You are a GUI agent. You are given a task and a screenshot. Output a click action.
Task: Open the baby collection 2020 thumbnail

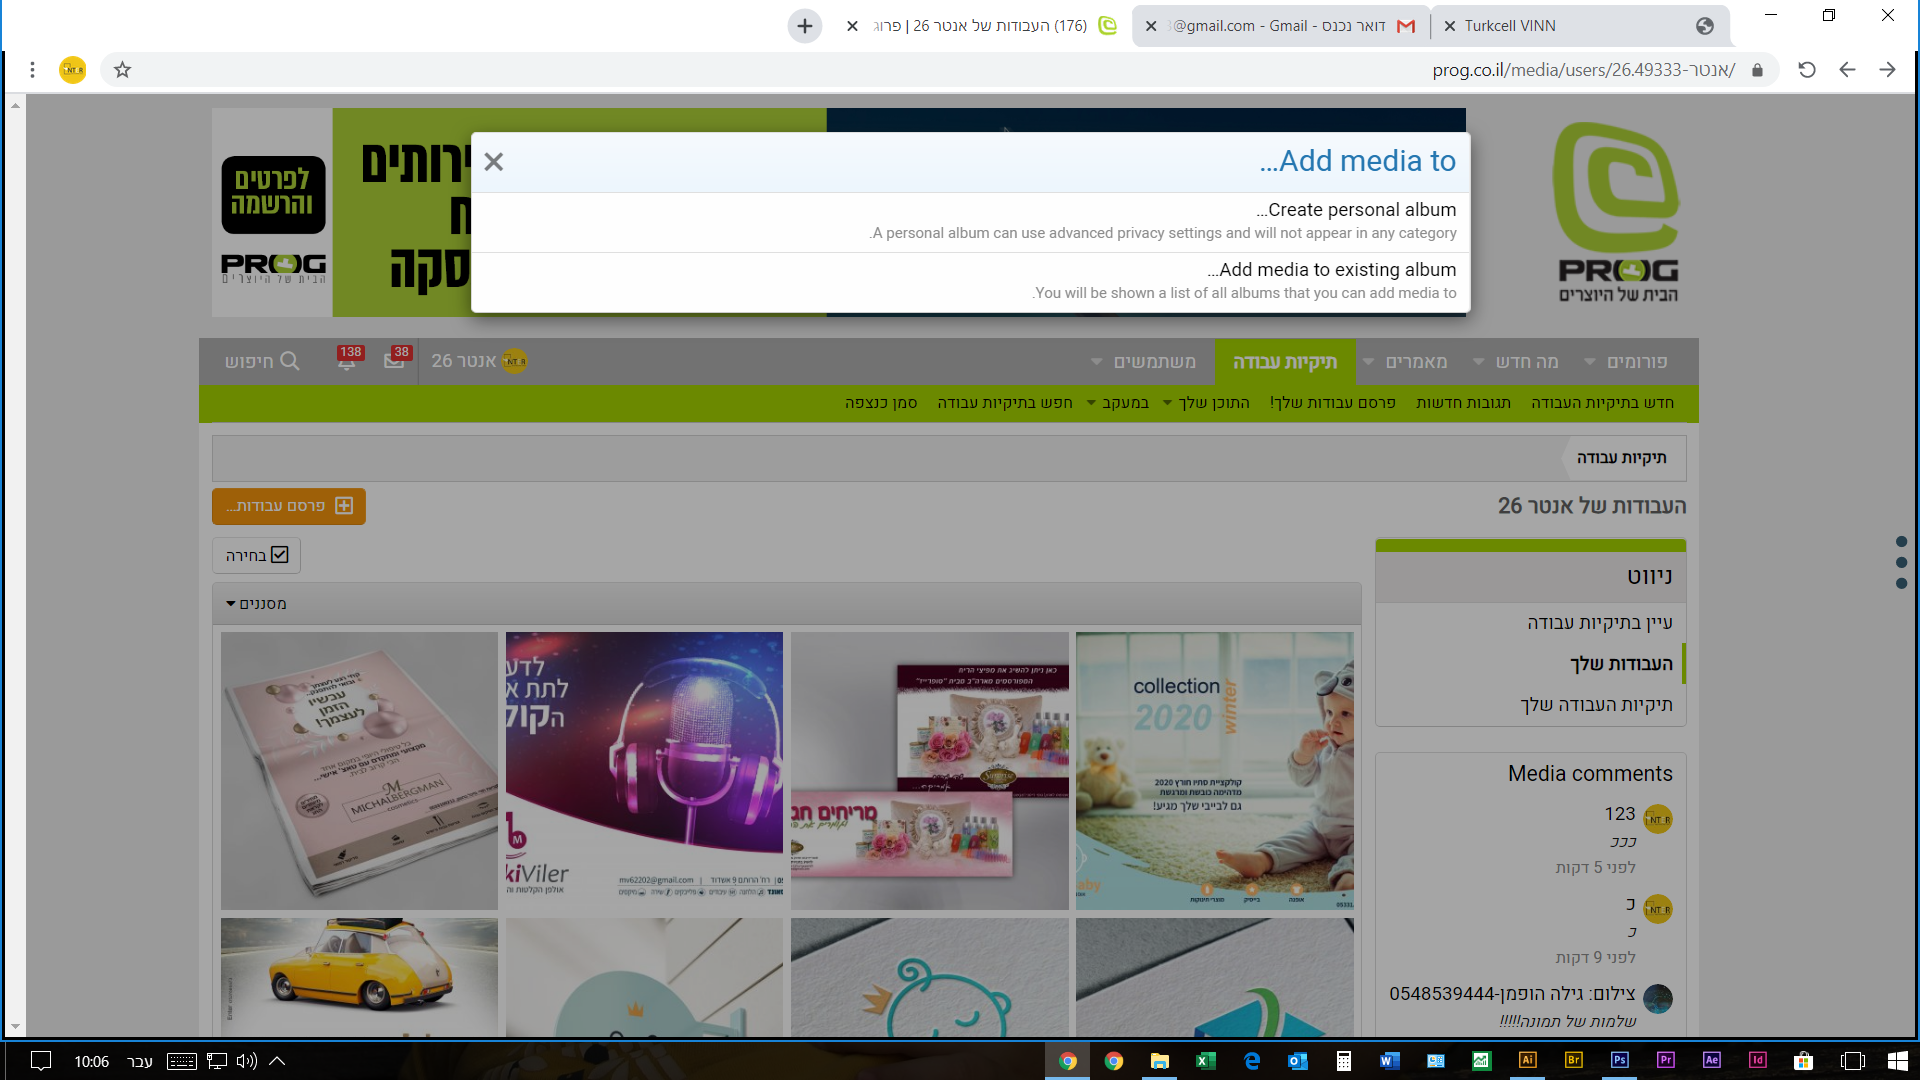(1214, 770)
